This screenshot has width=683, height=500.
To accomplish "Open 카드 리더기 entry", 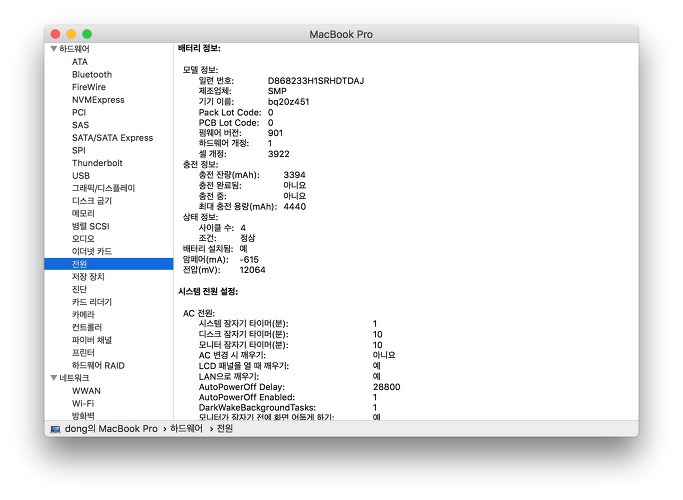I will 91,302.
